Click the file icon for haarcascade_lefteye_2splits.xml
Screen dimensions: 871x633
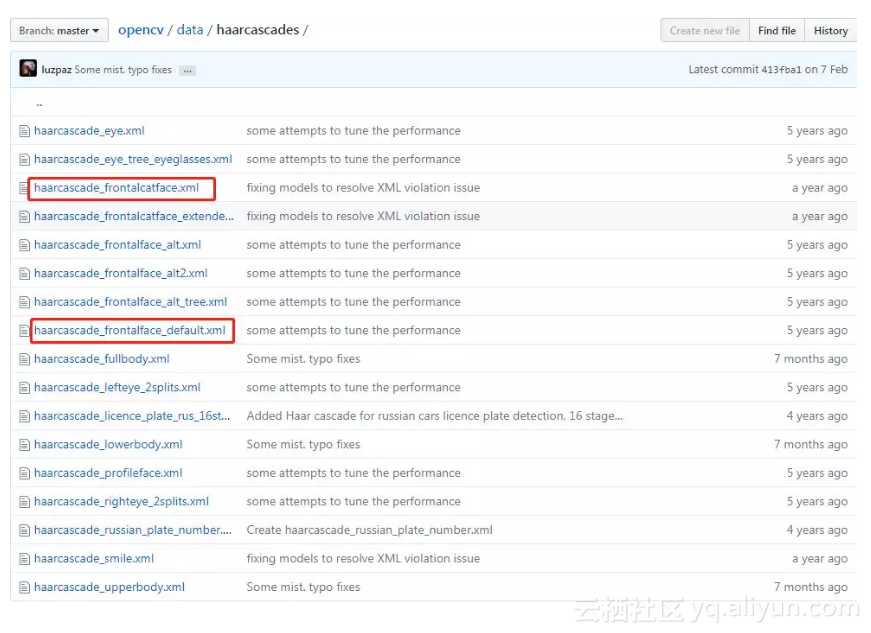click(24, 388)
